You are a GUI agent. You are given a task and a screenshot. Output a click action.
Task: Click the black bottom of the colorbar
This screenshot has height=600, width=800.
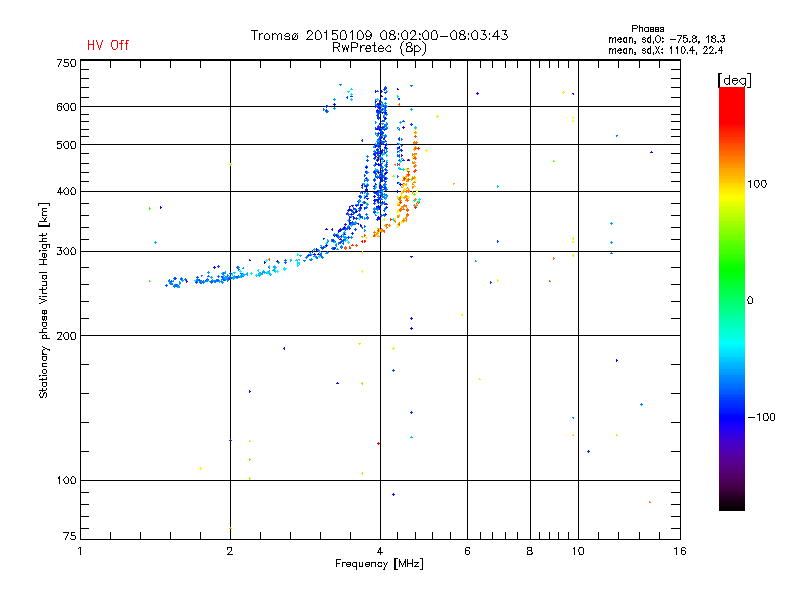pyautogui.click(x=732, y=503)
